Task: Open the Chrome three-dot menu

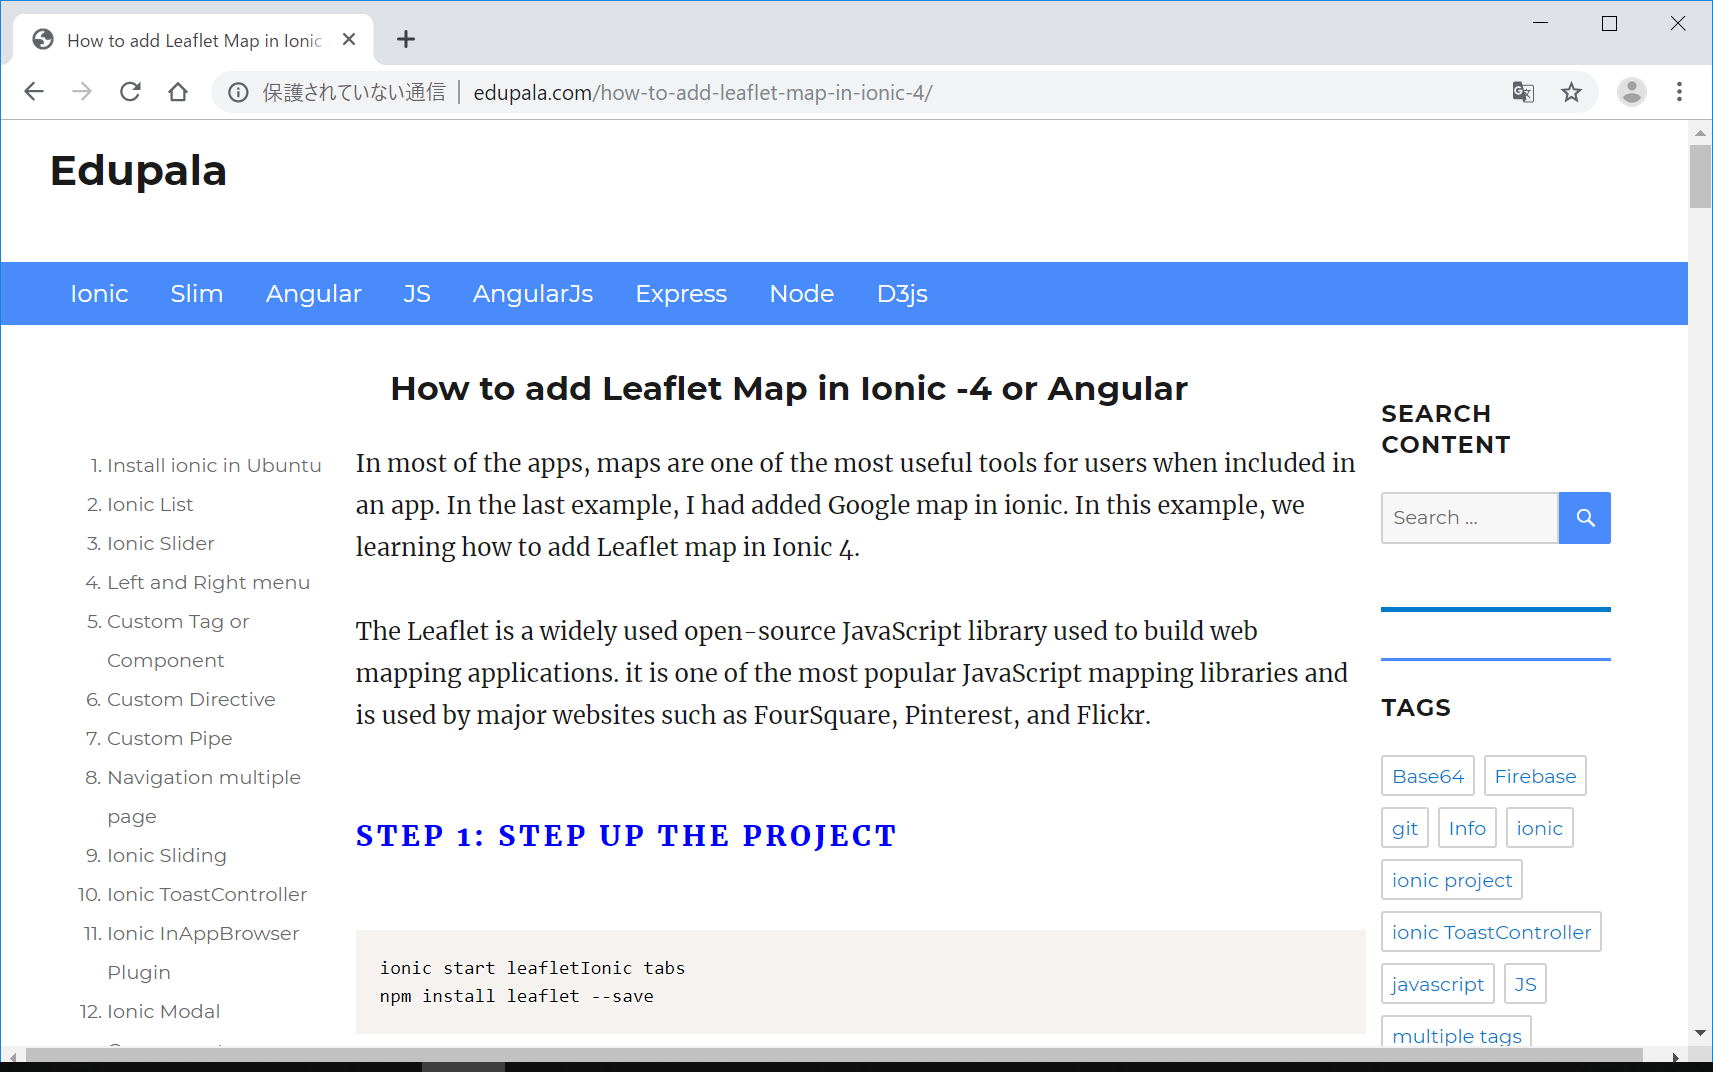Action: point(1679,92)
